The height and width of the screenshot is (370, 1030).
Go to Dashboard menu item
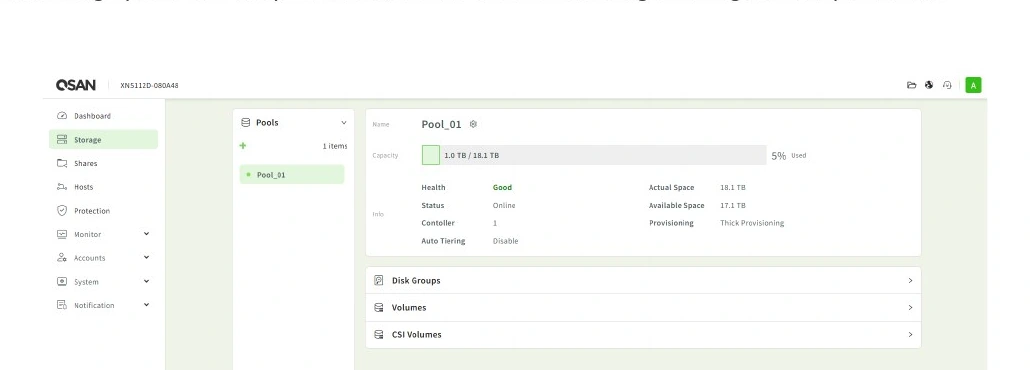103,116
